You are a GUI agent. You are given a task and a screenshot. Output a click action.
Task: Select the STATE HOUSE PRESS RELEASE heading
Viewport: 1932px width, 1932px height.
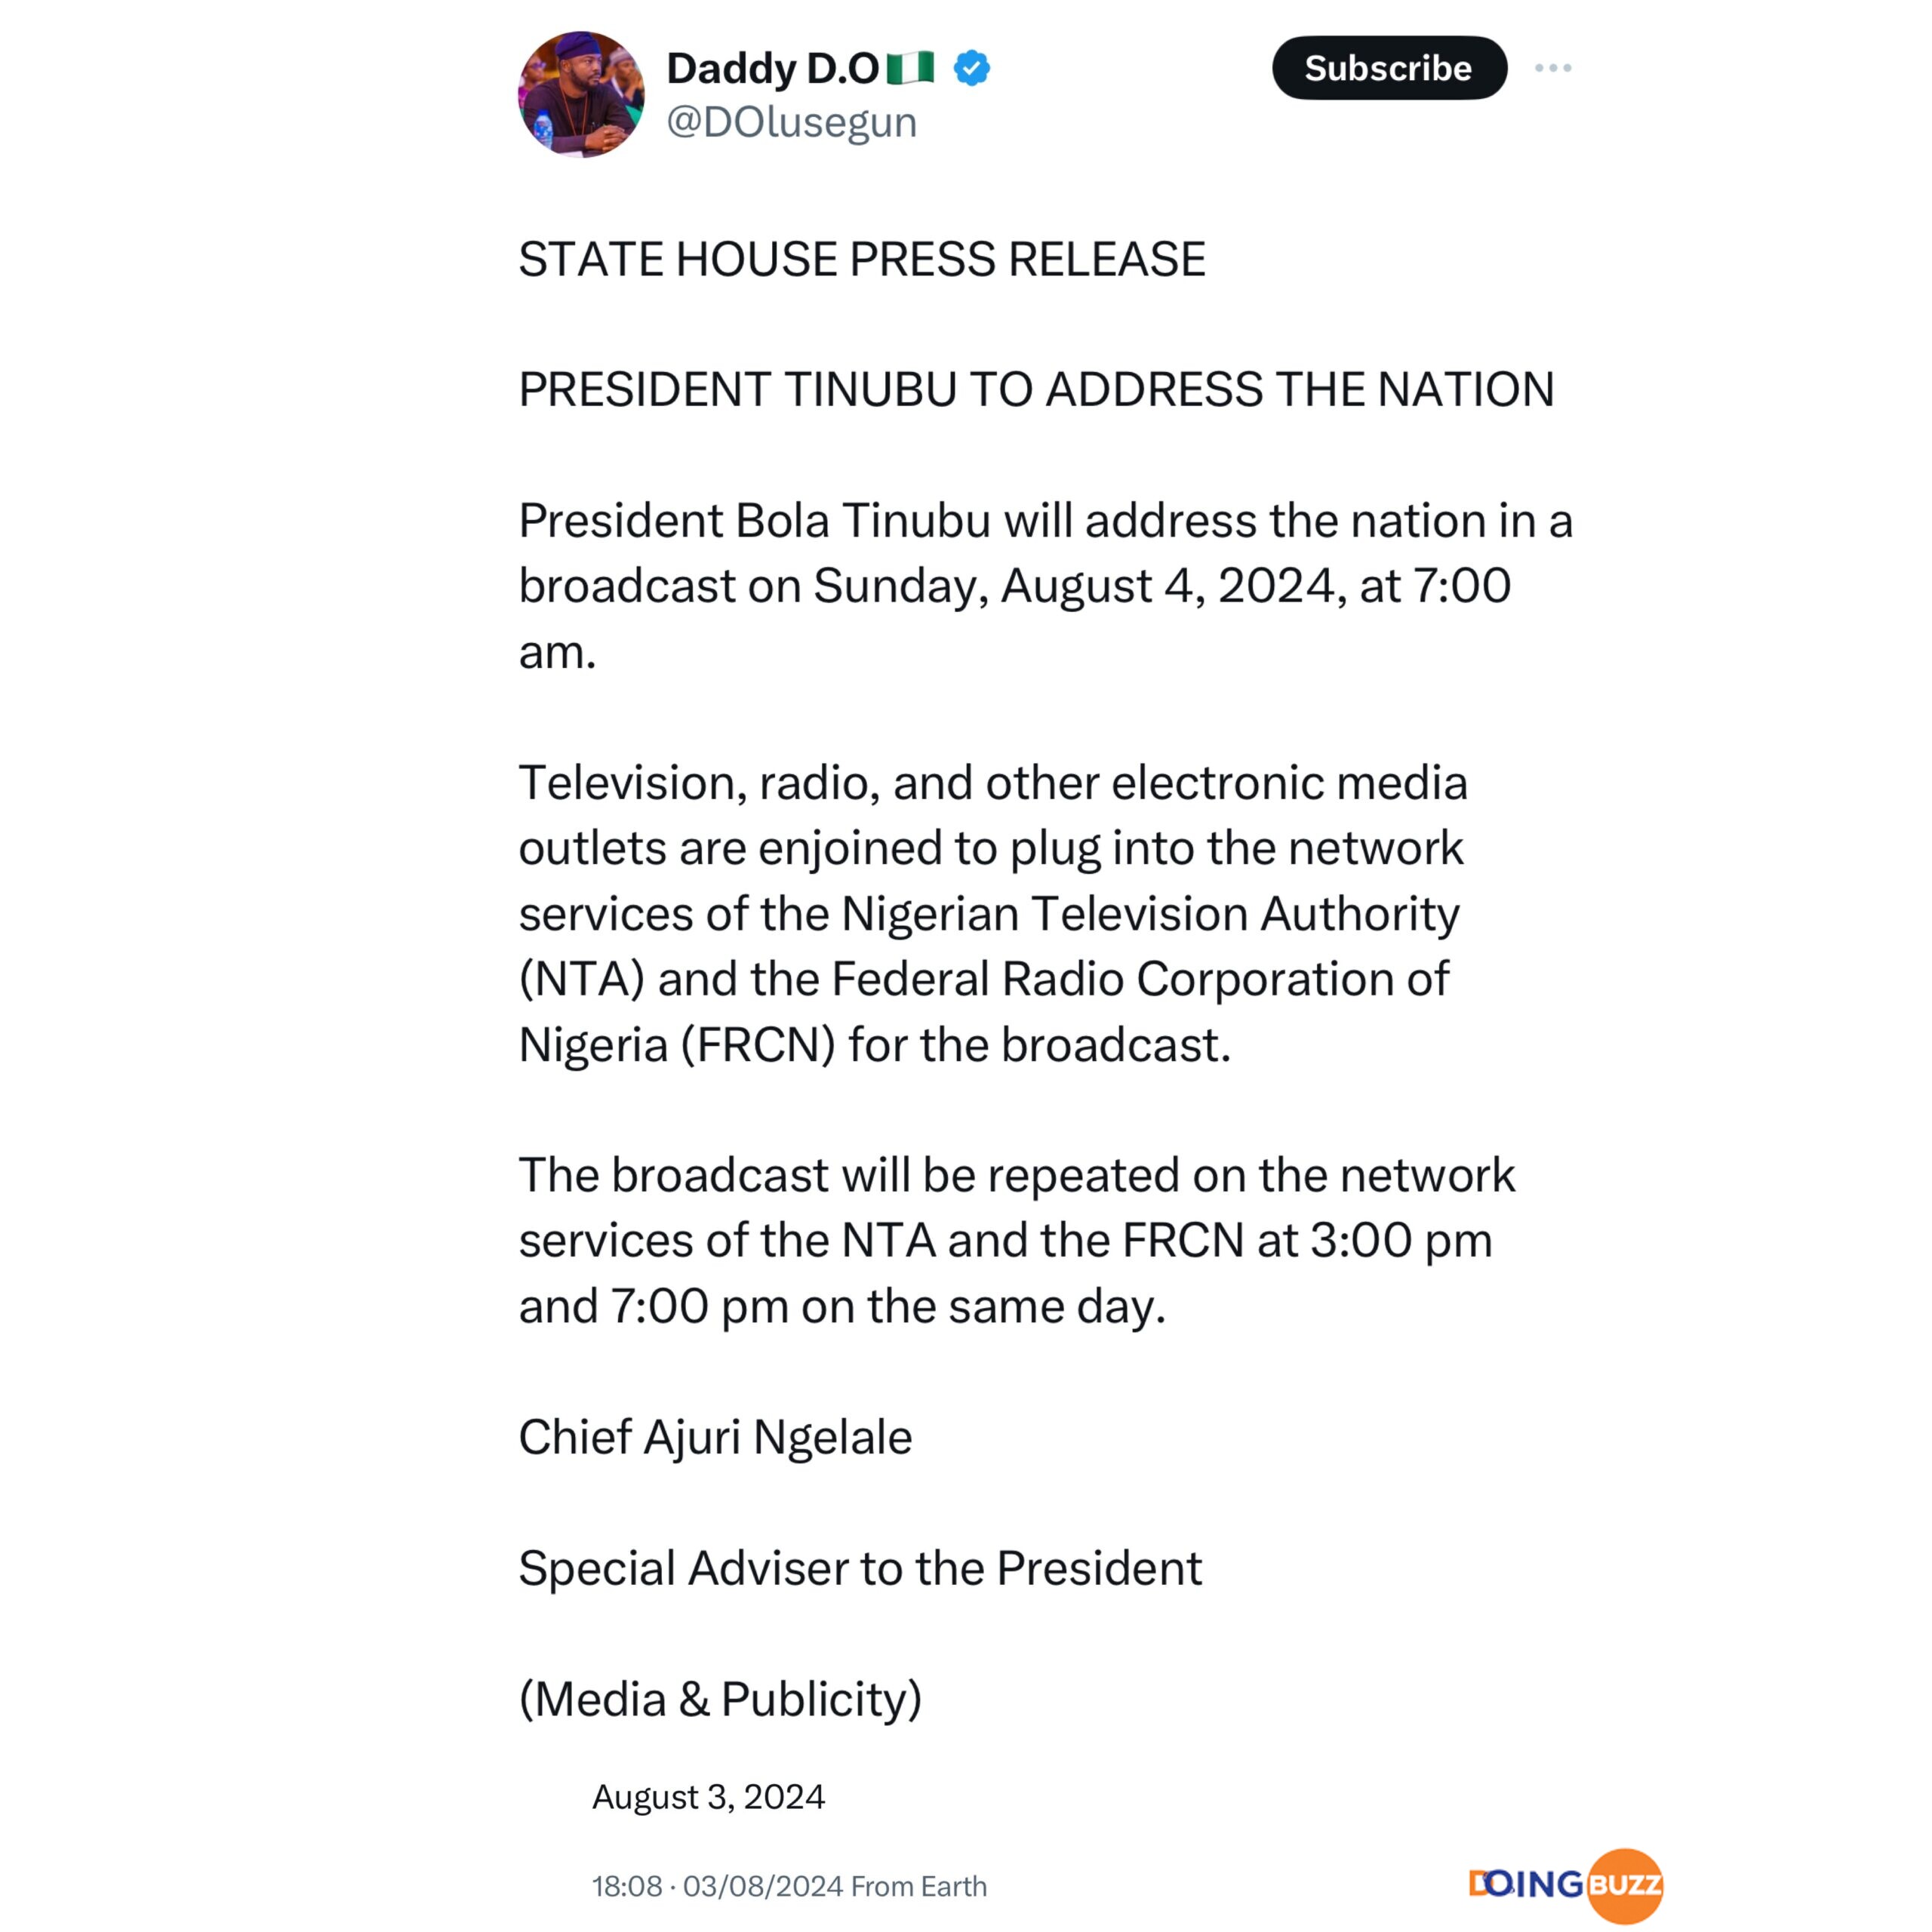pyautogui.click(x=862, y=259)
